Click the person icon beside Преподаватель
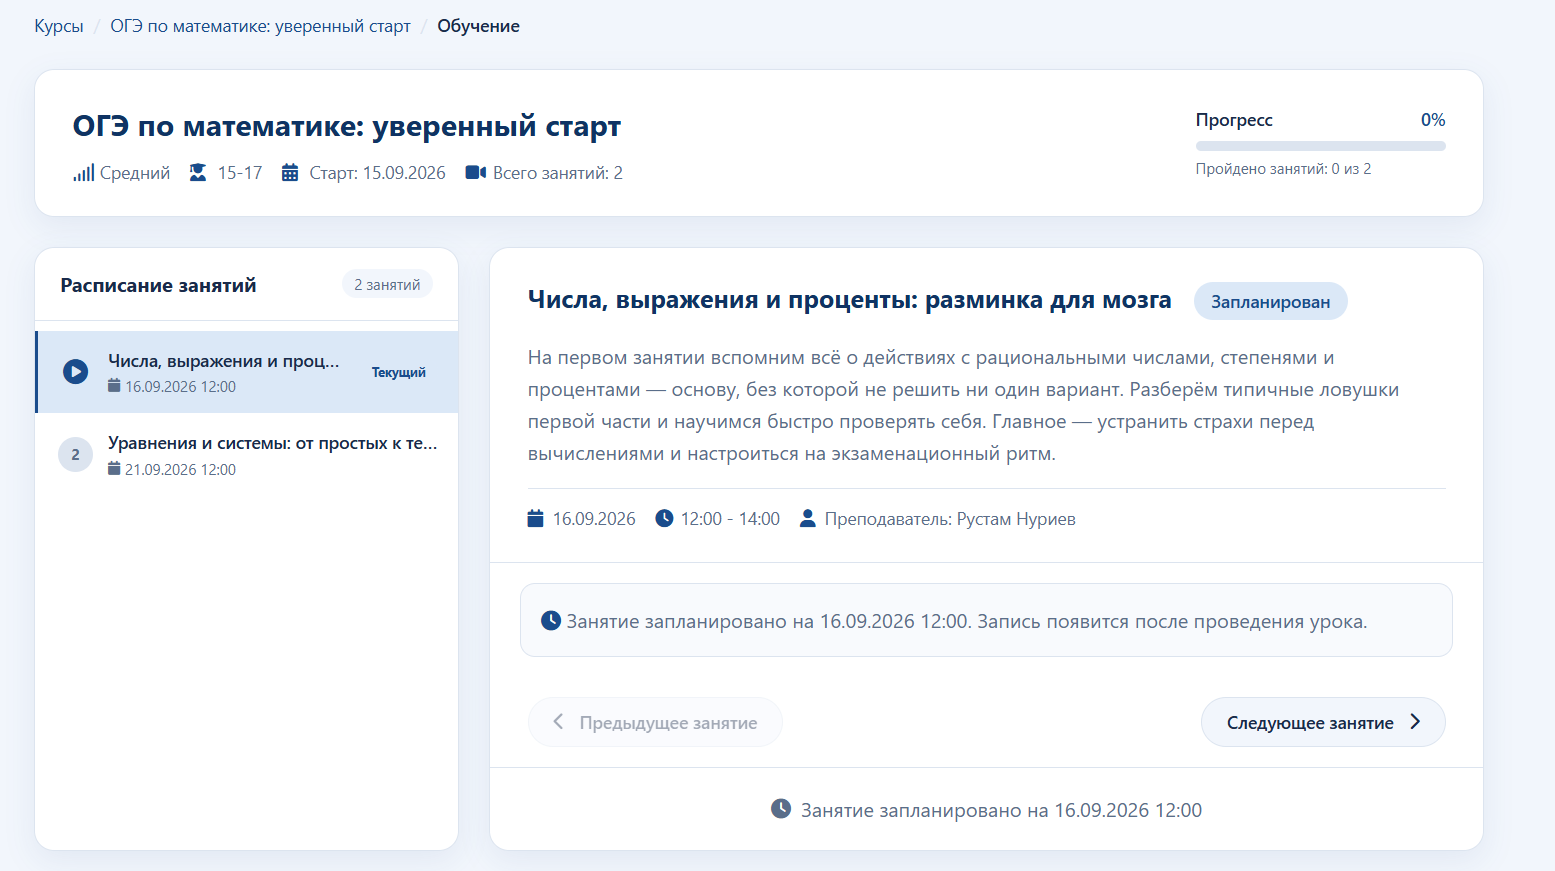Image resolution: width=1555 pixels, height=871 pixels. coord(808,518)
